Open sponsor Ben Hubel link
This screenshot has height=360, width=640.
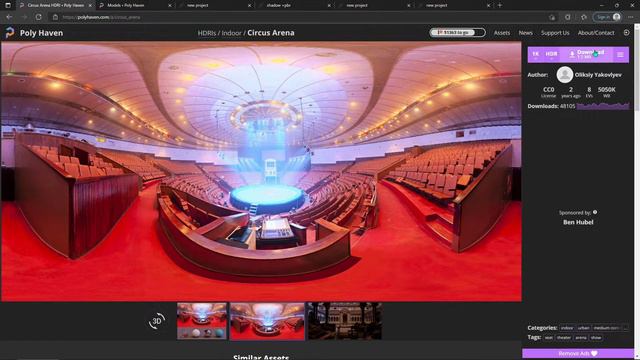click(x=578, y=222)
